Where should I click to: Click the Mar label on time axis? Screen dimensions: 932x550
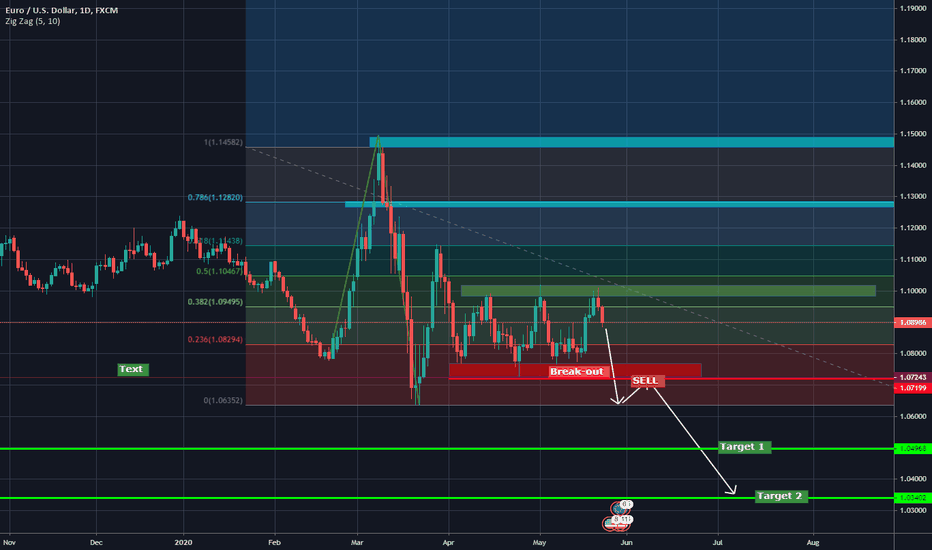point(357,542)
